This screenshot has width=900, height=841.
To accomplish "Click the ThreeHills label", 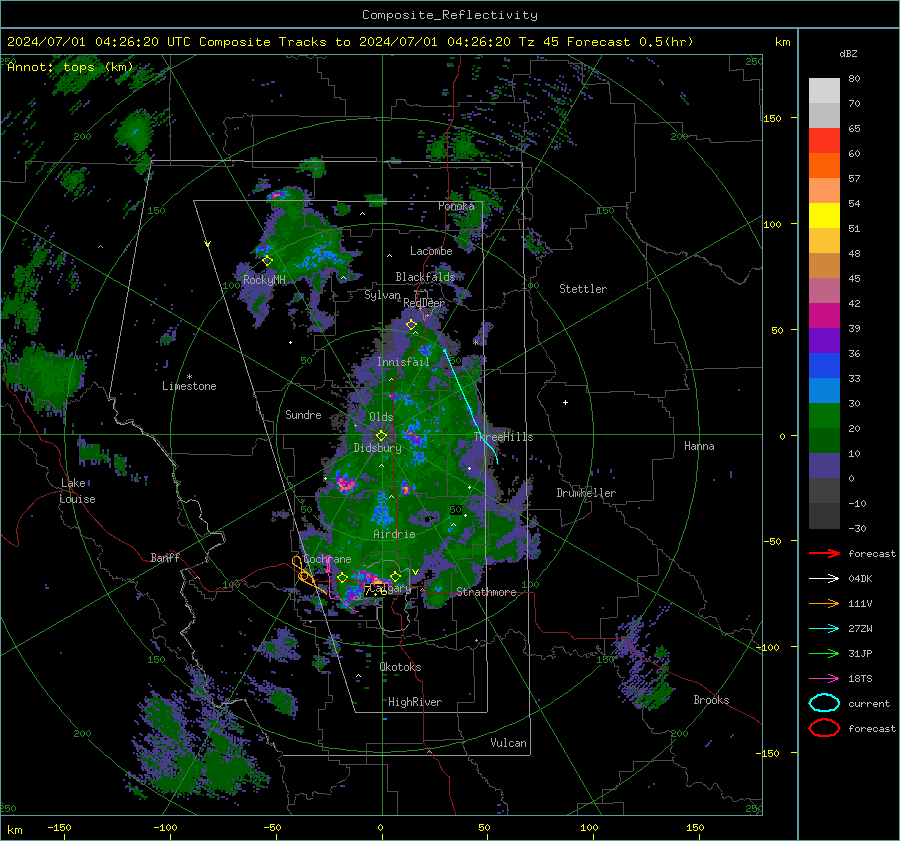I will click(504, 437).
